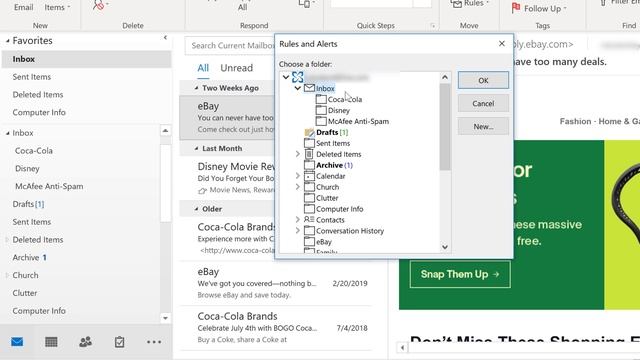Viewport: 640px width, 360px height.
Task: Click New Email button in ribbon
Action: [x=23, y=7]
